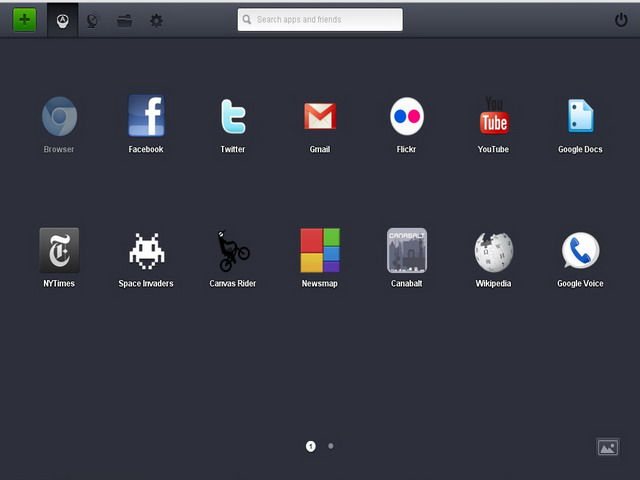Open the settings gear tab
Image resolution: width=640 pixels, height=480 pixels.
pyautogui.click(x=156, y=20)
